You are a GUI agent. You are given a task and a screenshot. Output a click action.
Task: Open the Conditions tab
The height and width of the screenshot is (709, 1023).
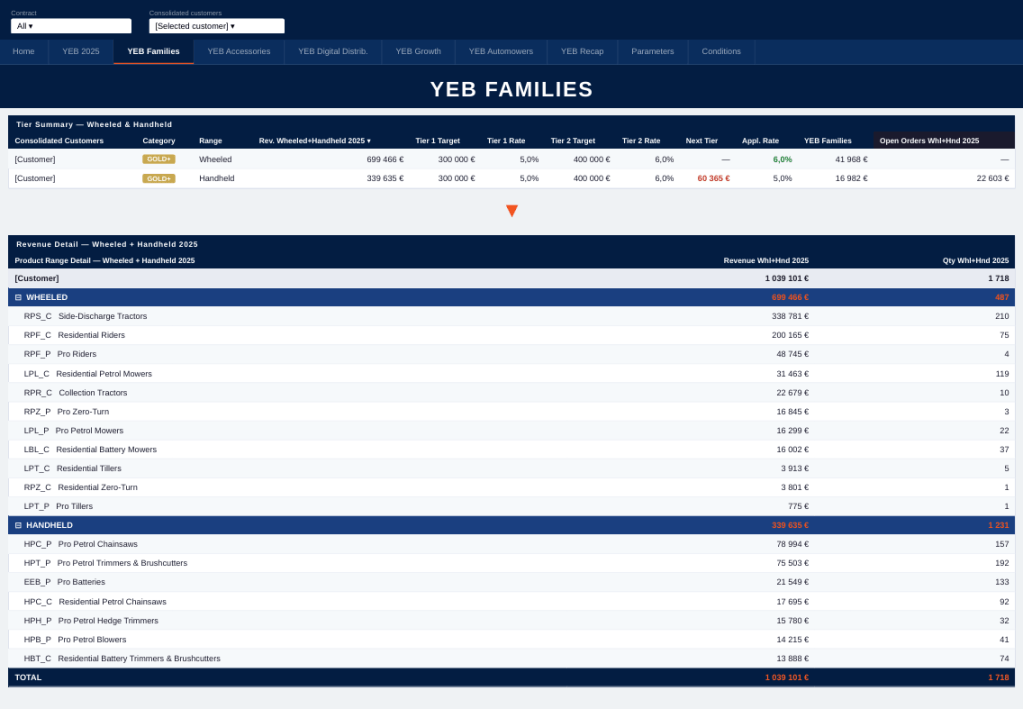coord(721,51)
